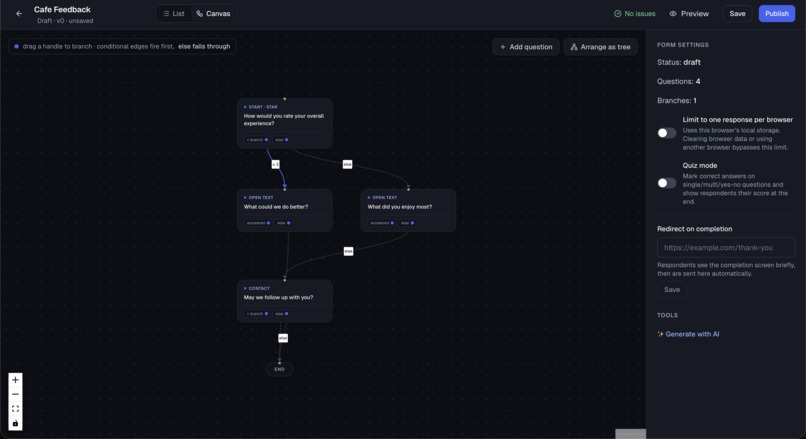Image resolution: width=806 pixels, height=439 pixels.
Task: Click the 'Questions: 4' text
Action: [679, 81]
